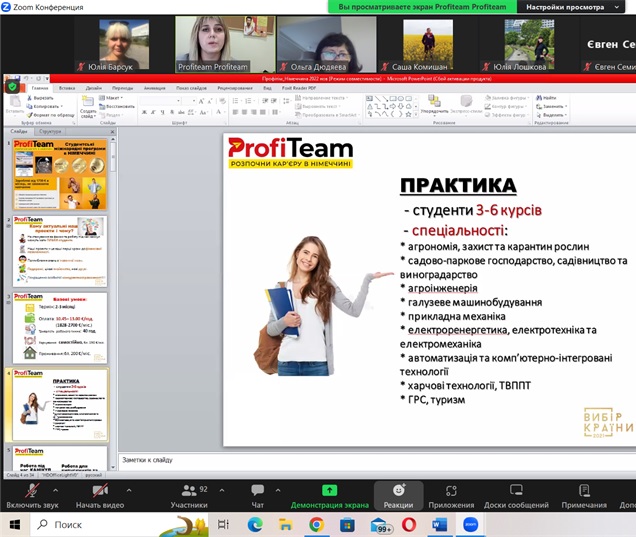Screen dimensions: 636x537
Task: Open Доски сообщений whiteboards
Action: coord(516,496)
